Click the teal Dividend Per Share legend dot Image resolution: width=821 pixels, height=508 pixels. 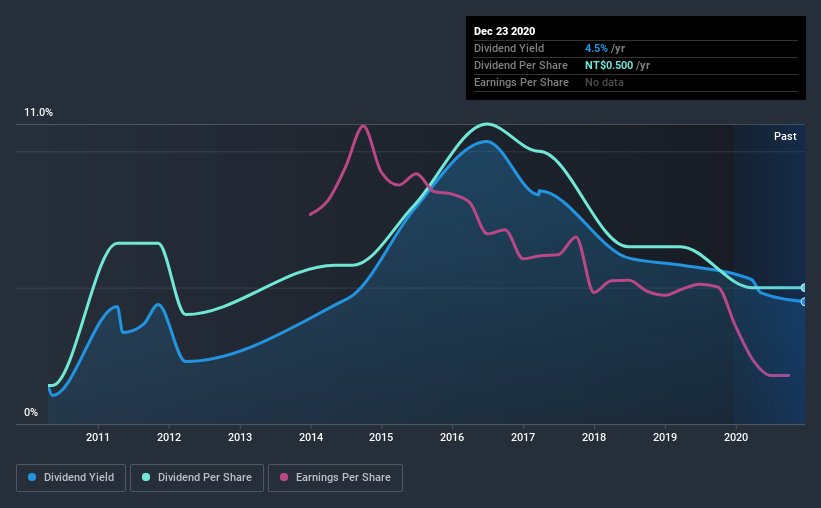pos(146,477)
